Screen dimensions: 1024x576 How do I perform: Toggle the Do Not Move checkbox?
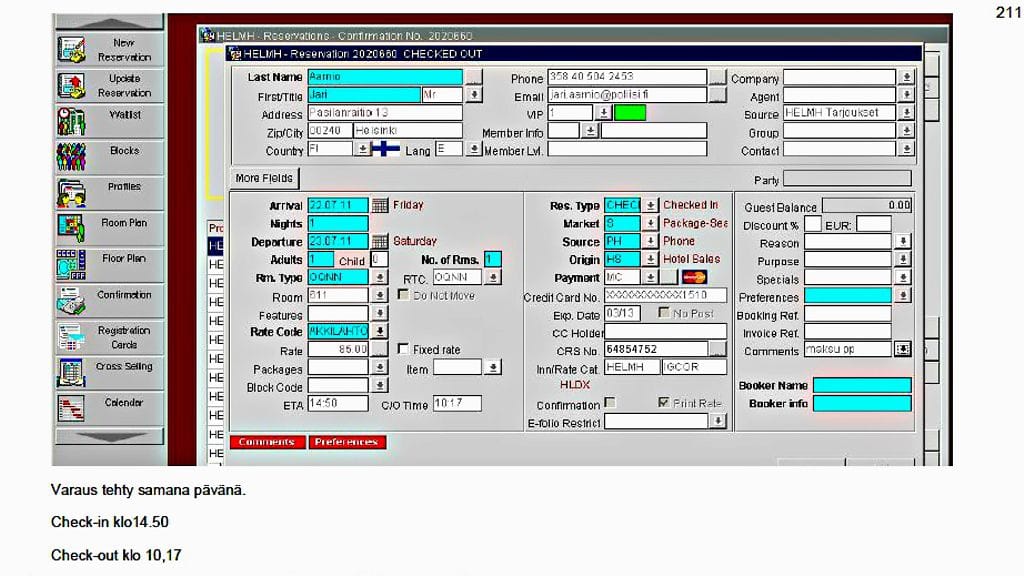(404, 295)
